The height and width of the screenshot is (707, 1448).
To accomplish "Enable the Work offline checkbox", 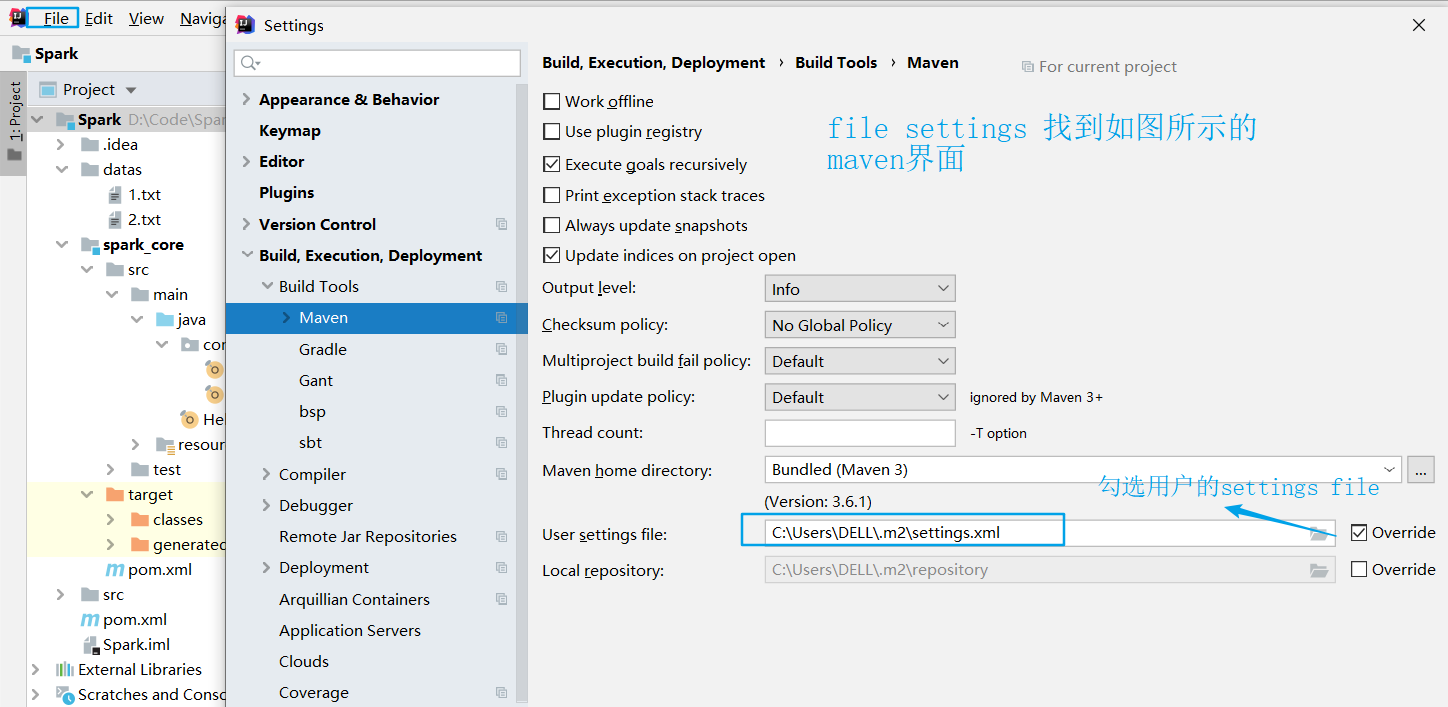I will pos(551,101).
